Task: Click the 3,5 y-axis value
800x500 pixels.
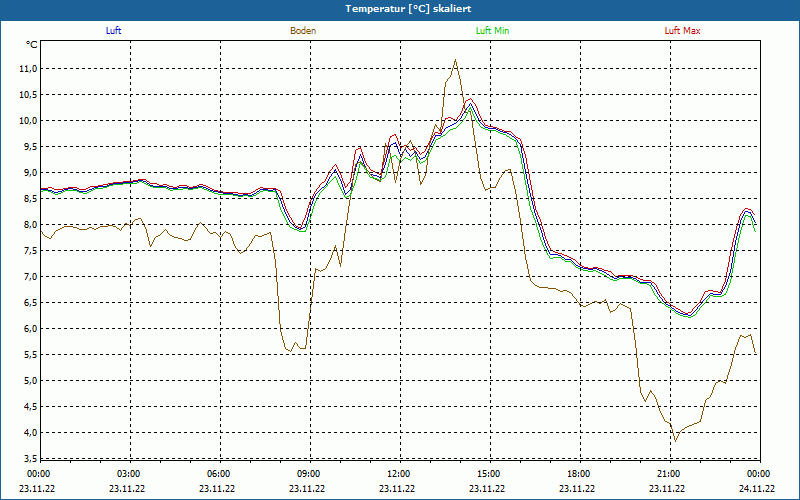Action: 31,458
